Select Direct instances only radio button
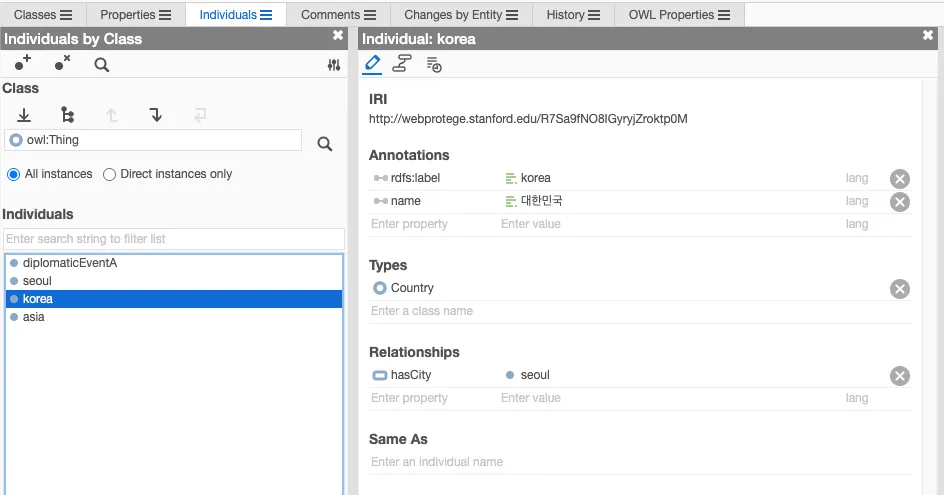This screenshot has width=944, height=495. click(x=109, y=175)
